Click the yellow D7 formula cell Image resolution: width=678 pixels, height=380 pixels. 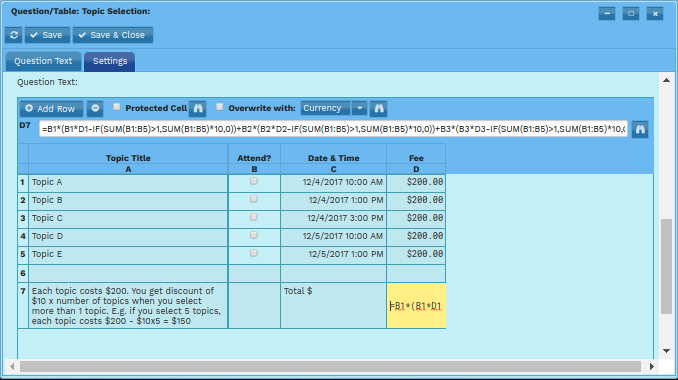(416, 306)
